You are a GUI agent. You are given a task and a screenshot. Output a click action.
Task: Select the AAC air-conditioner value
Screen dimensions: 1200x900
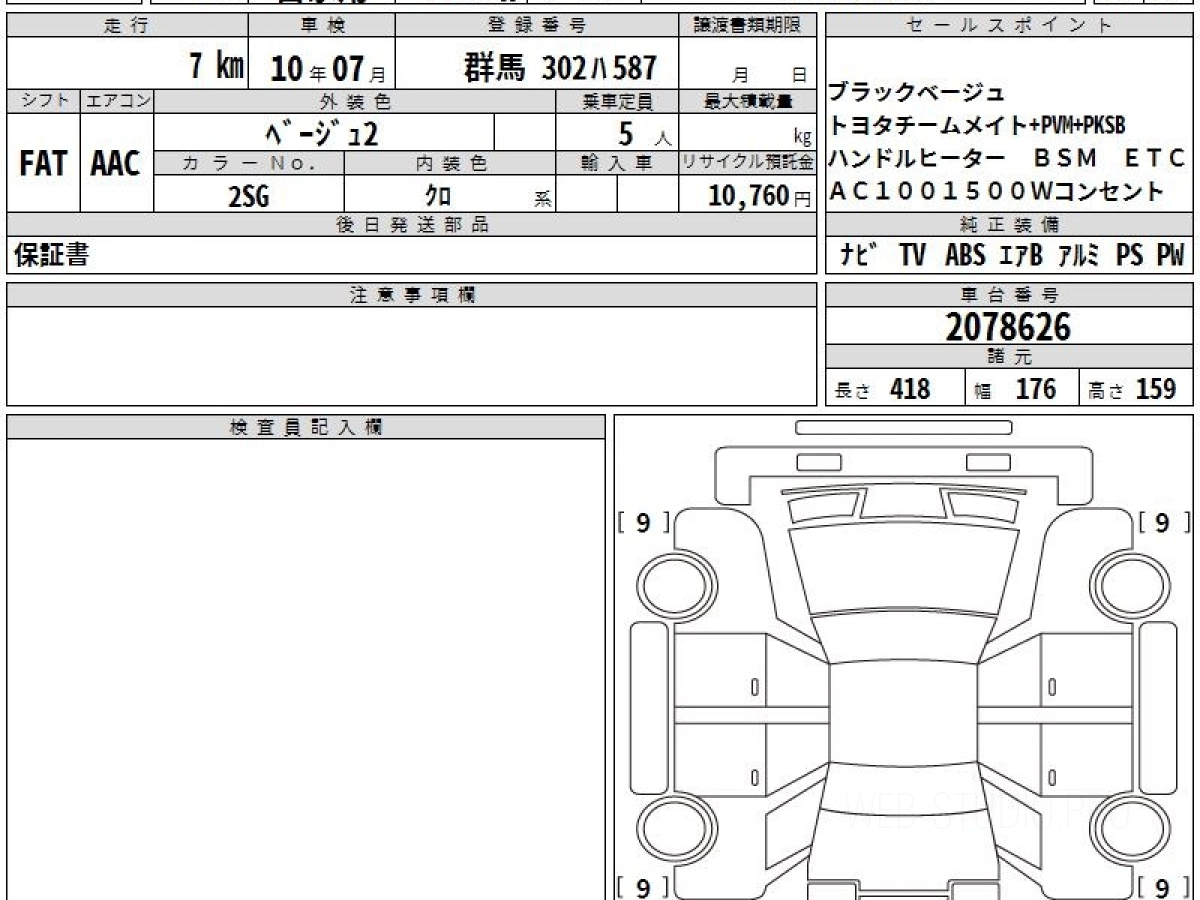click(116, 165)
